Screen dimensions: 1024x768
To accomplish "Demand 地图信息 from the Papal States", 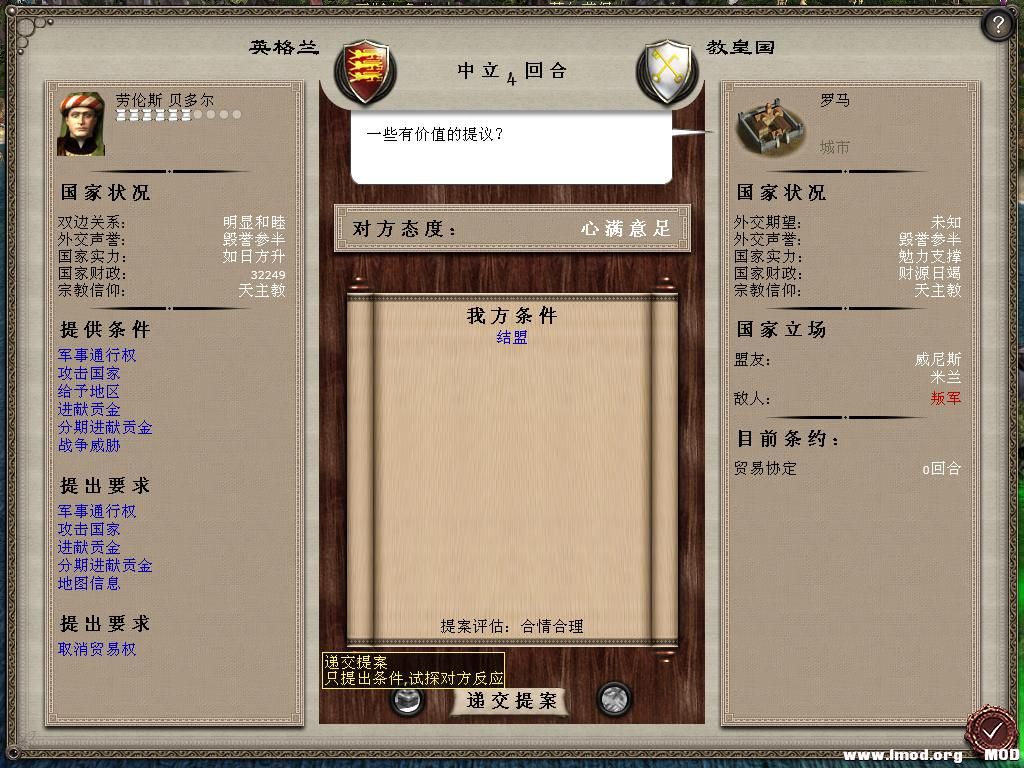I will pos(89,583).
